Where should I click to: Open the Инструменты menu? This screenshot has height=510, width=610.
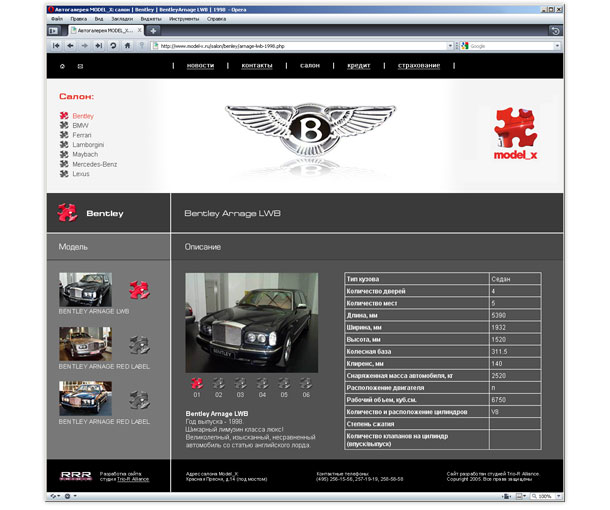click(x=184, y=19)
